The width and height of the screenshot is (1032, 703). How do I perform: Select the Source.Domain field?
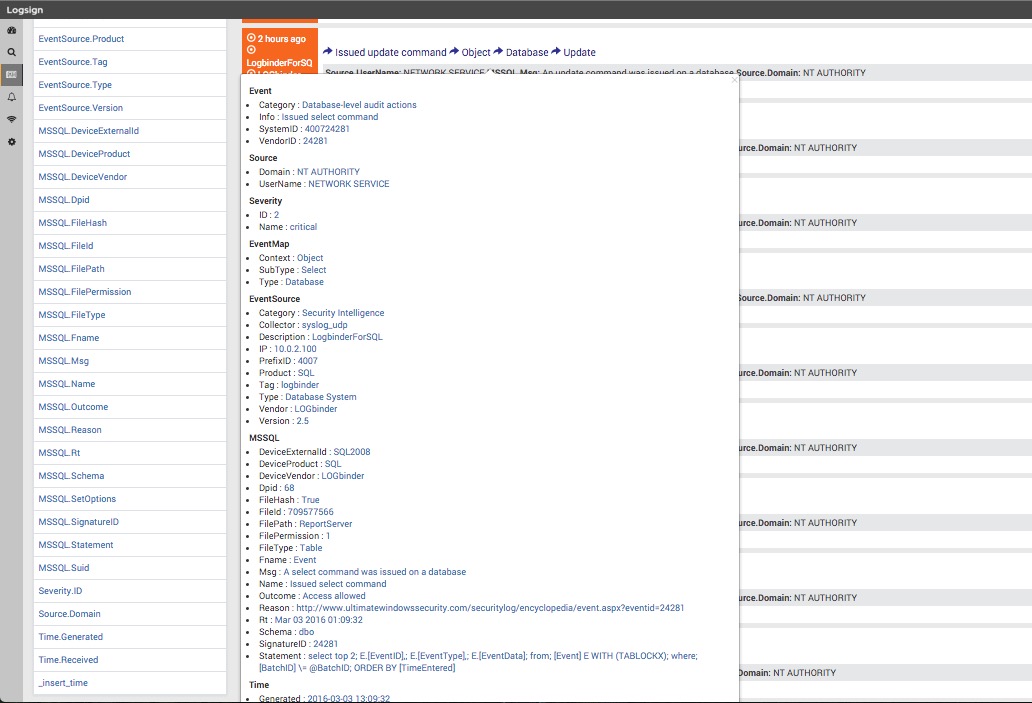pos(130,615)
